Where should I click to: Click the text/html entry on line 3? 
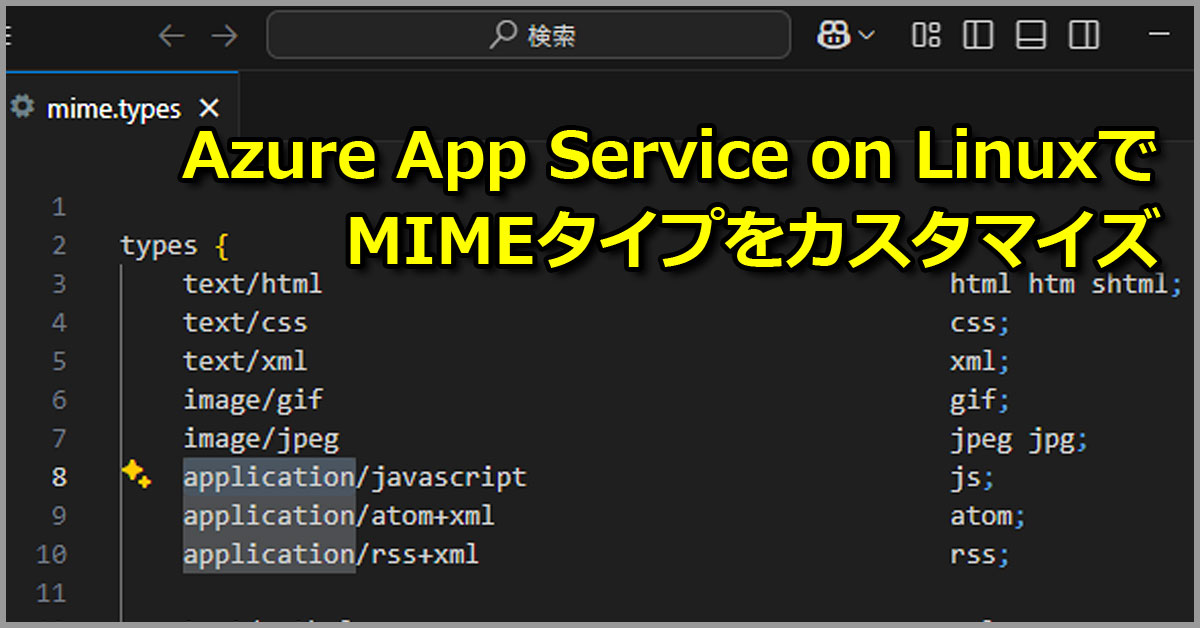pyautogui.click(x=252, y=284)
